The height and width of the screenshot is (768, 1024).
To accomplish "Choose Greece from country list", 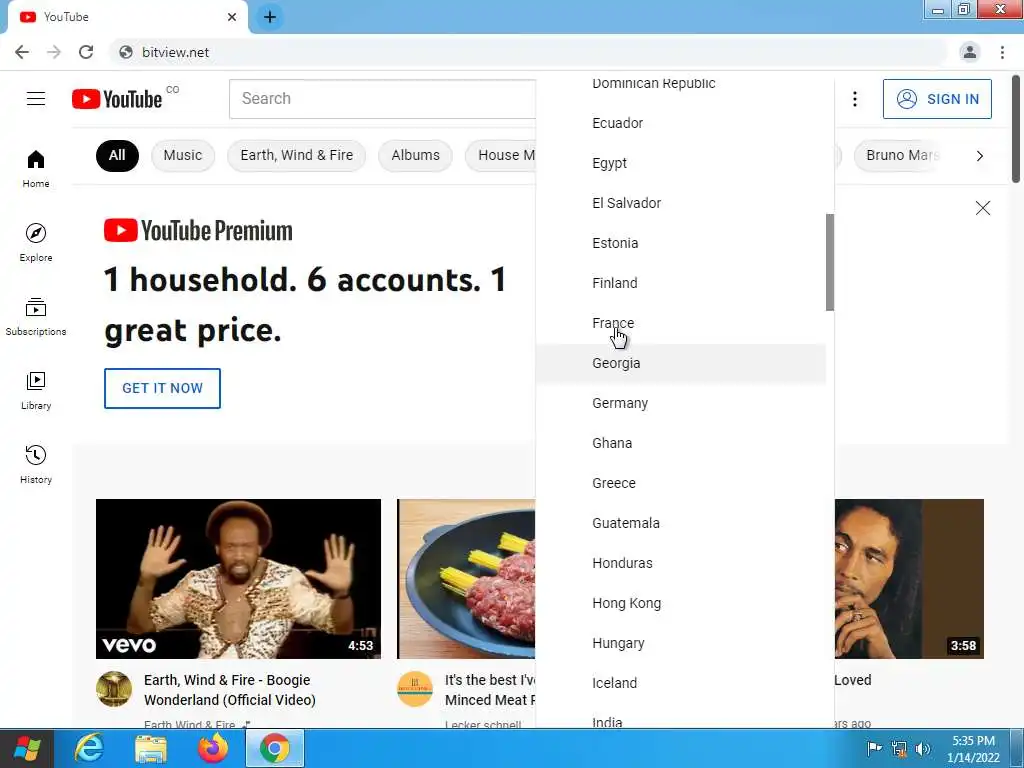I will click(x=680, y=483).
